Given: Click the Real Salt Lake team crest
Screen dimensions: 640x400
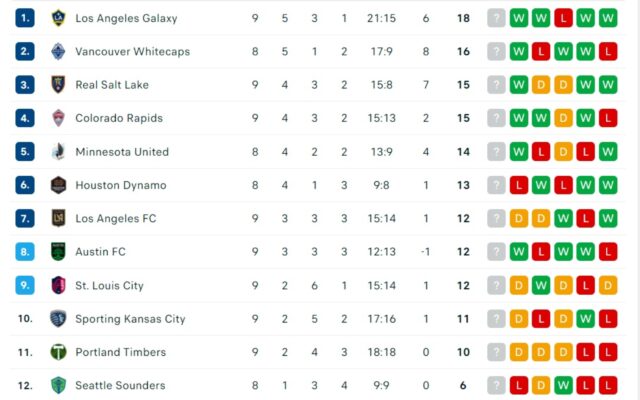Looking at the screenshot, I should [x=58, y=85].
